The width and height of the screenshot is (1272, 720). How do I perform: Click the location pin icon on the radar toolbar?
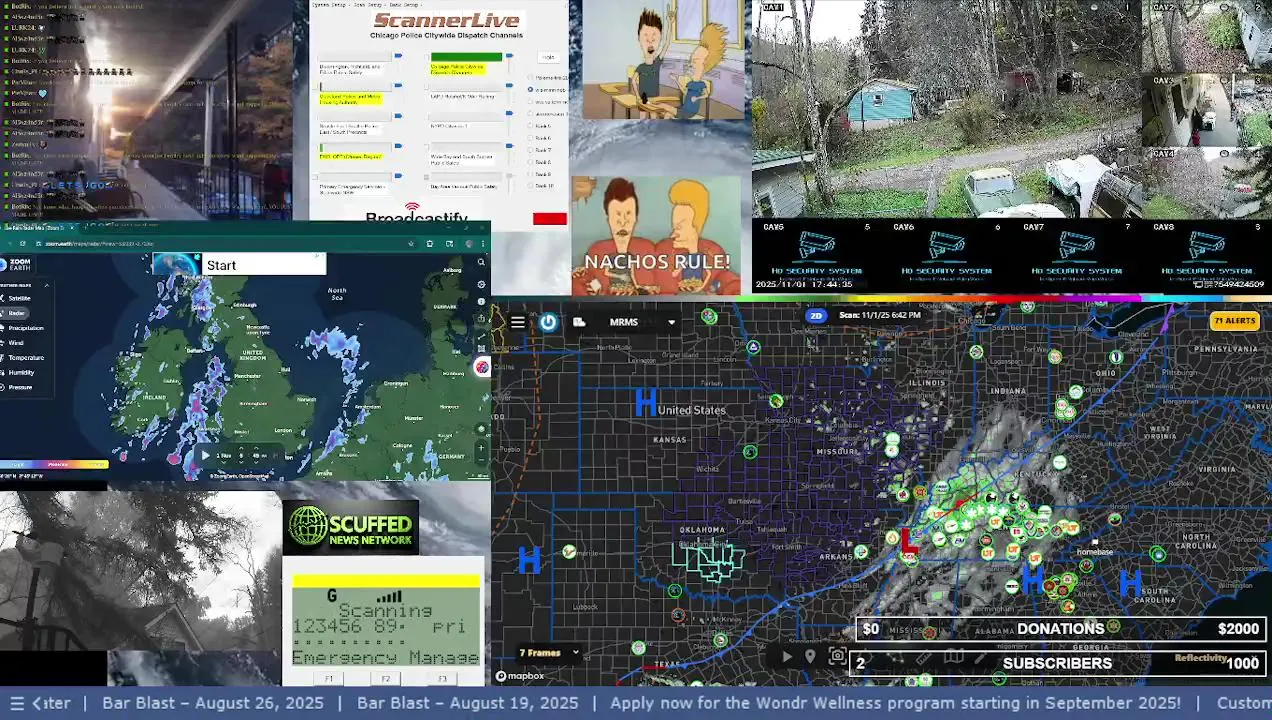[x=811, y=657]
